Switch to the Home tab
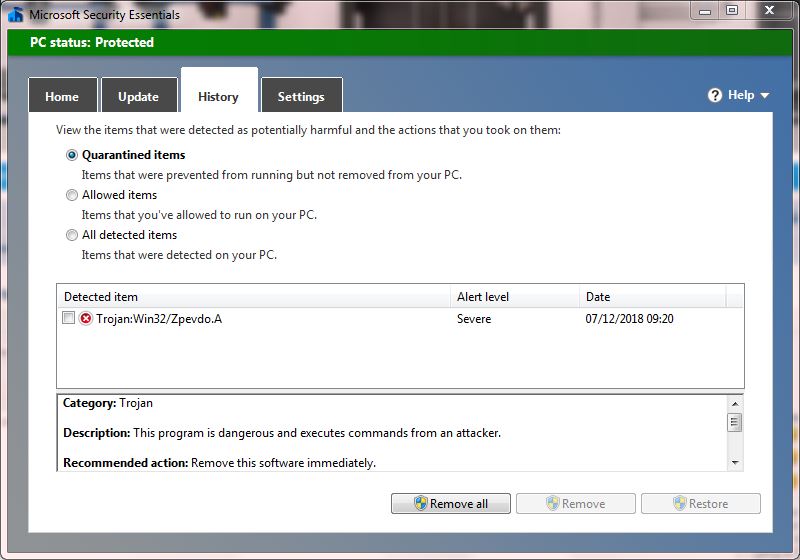Image resolution: width=800 pixels, height=560 pixels. tap(62, 96)
